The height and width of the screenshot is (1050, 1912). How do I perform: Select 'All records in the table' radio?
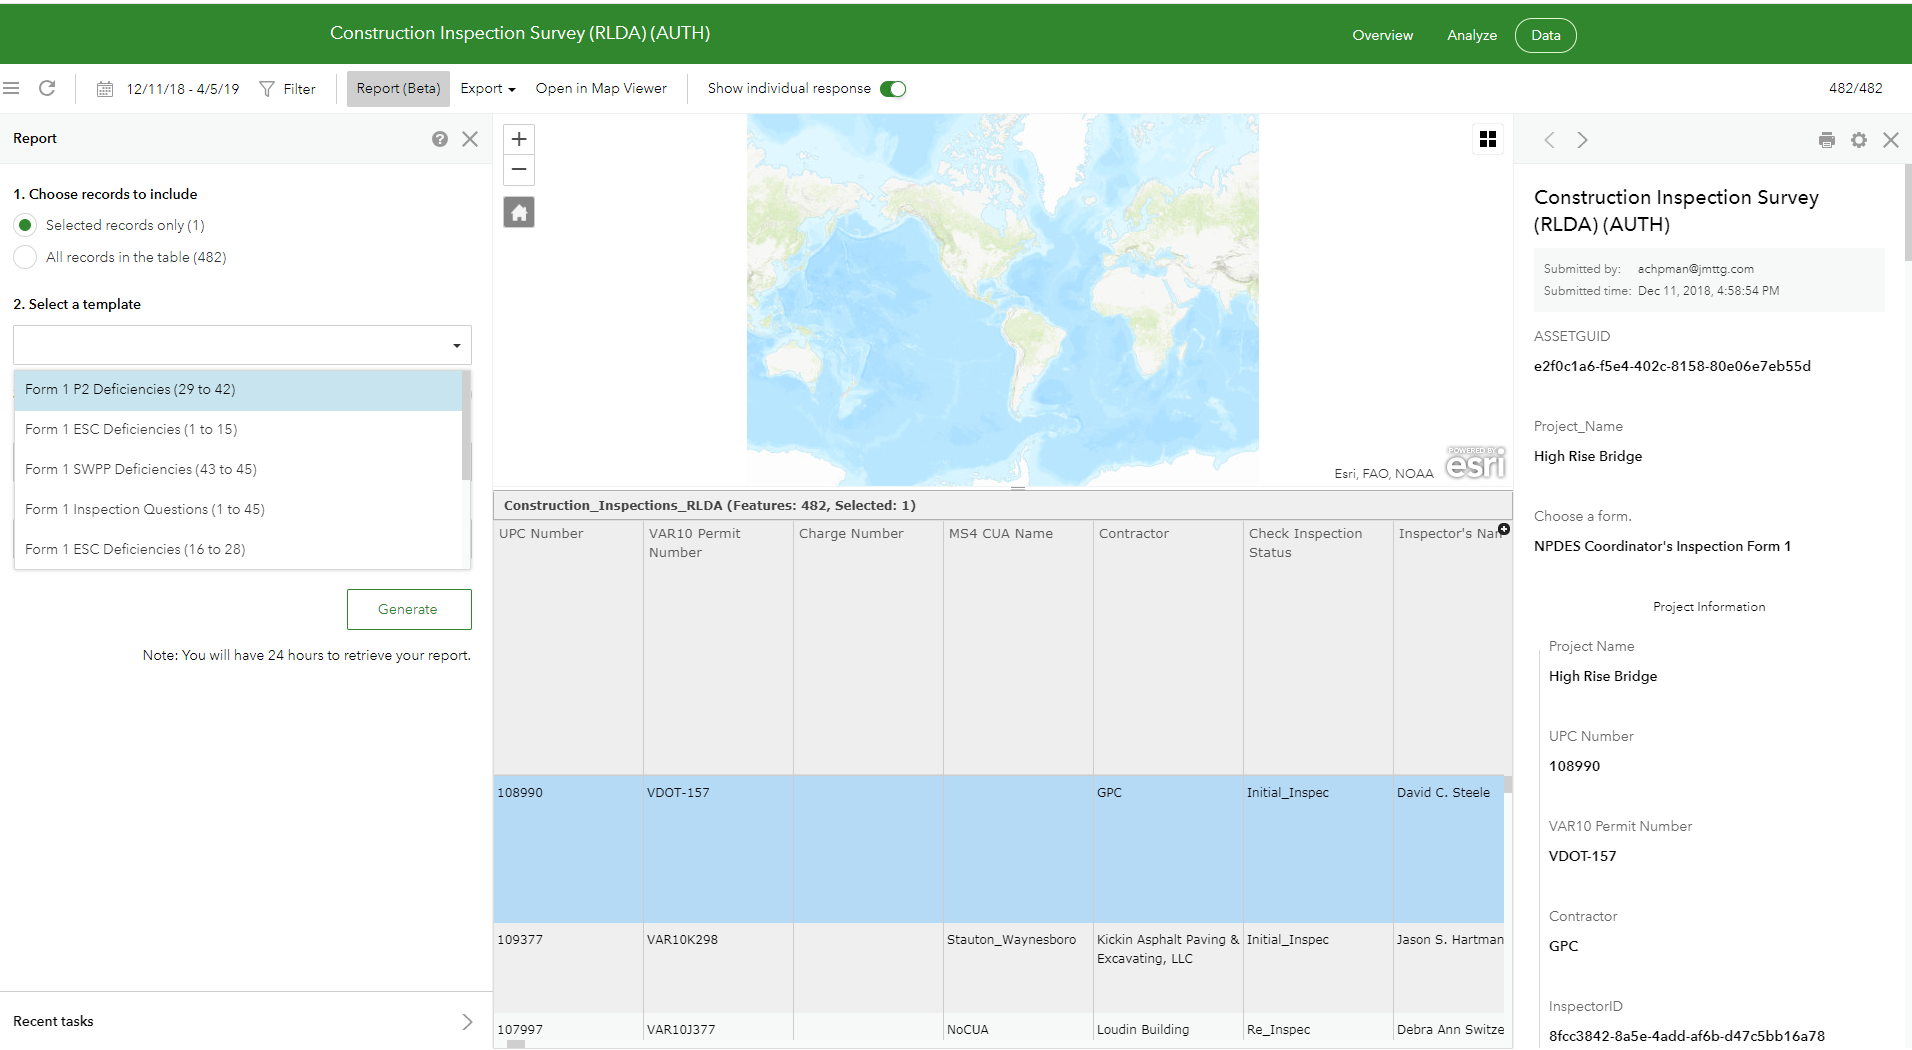point(25,257)
